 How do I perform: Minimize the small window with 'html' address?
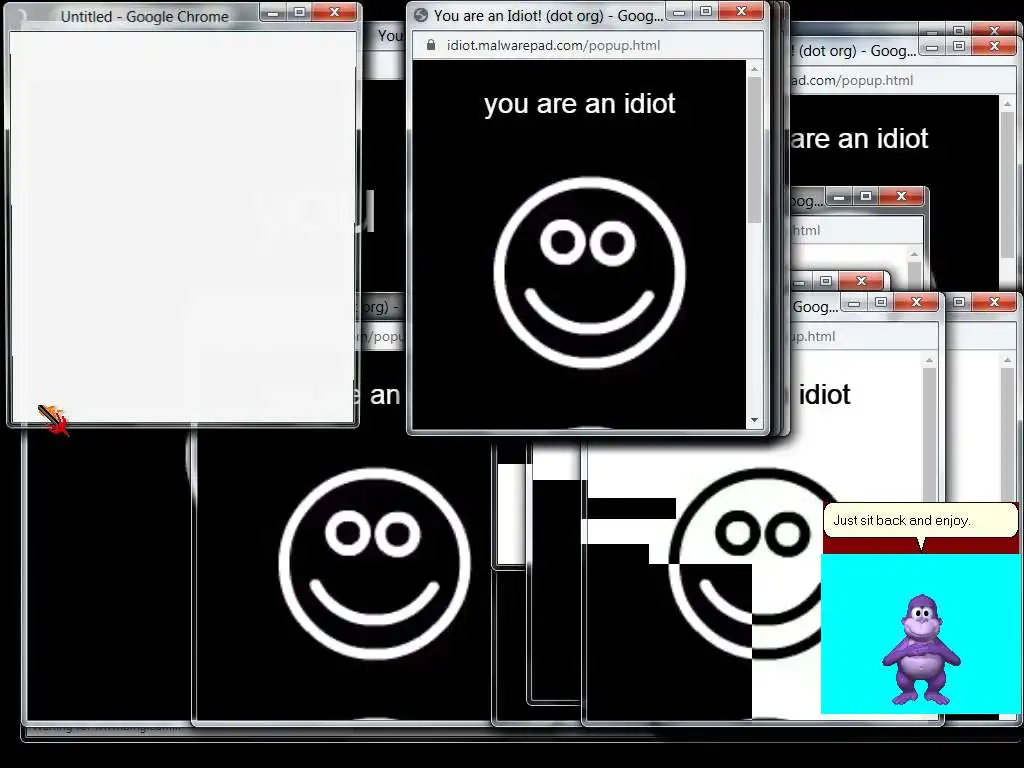(x=839, y=195)
